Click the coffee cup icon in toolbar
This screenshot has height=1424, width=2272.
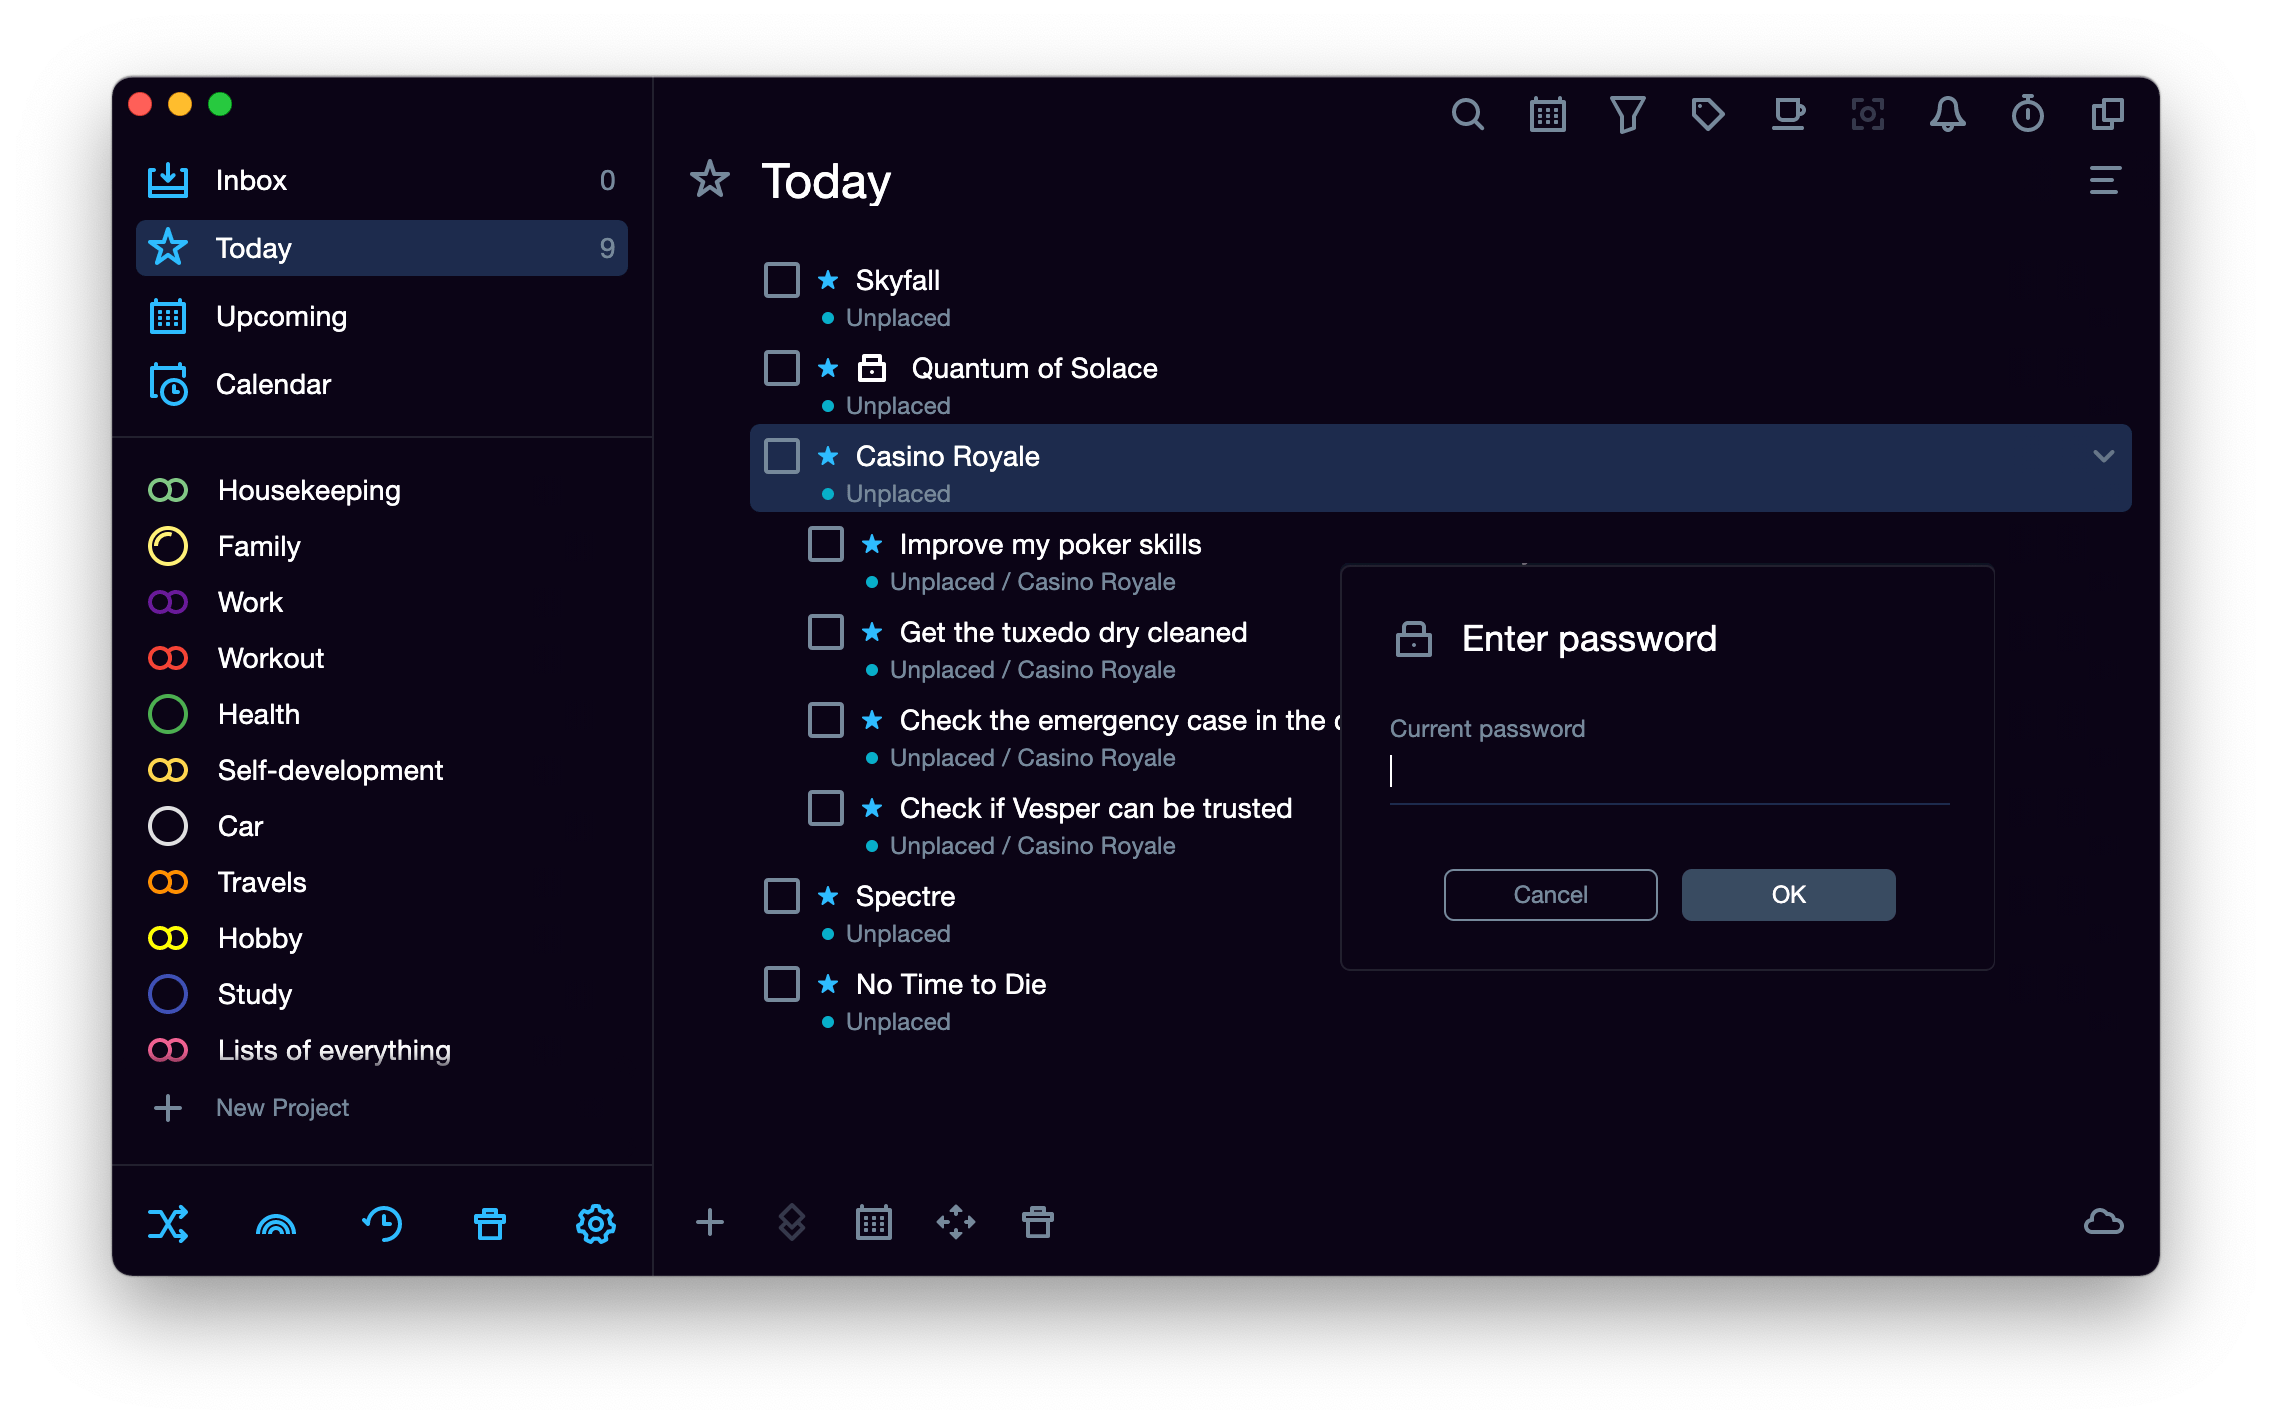pyautogui.click(x=1788, y=115)
